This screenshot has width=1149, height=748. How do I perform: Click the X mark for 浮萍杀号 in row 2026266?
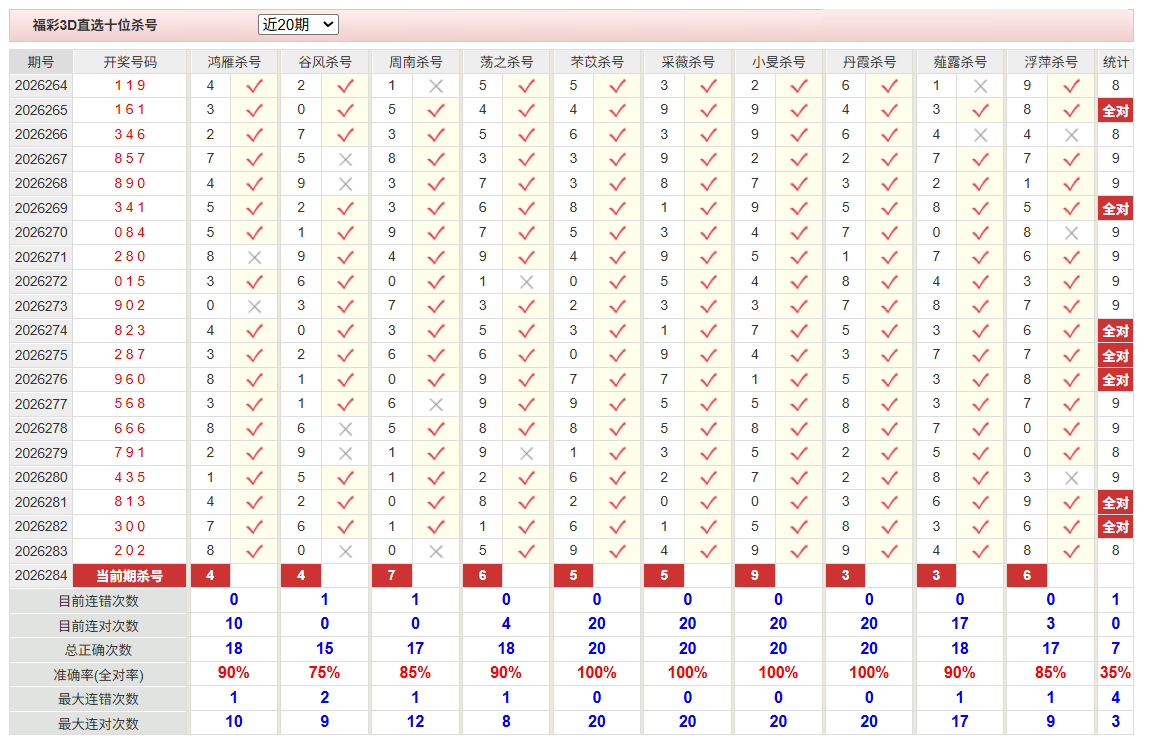[x=1071, y=136]
